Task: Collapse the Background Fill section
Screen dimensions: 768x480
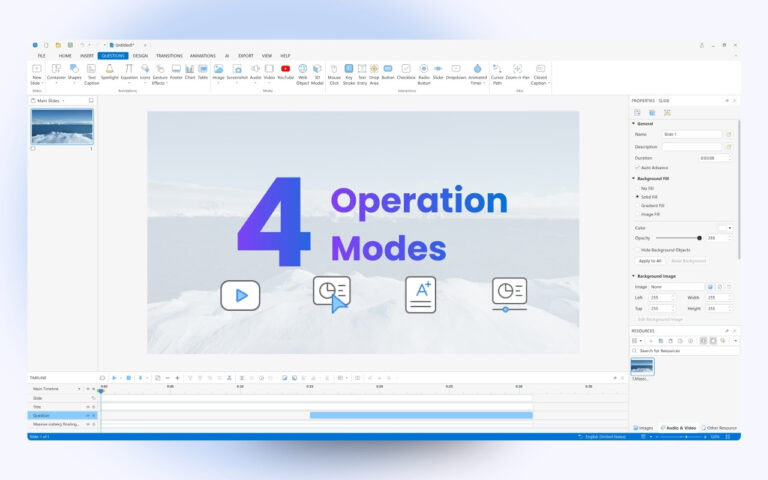Action: (x=633, y=179)
